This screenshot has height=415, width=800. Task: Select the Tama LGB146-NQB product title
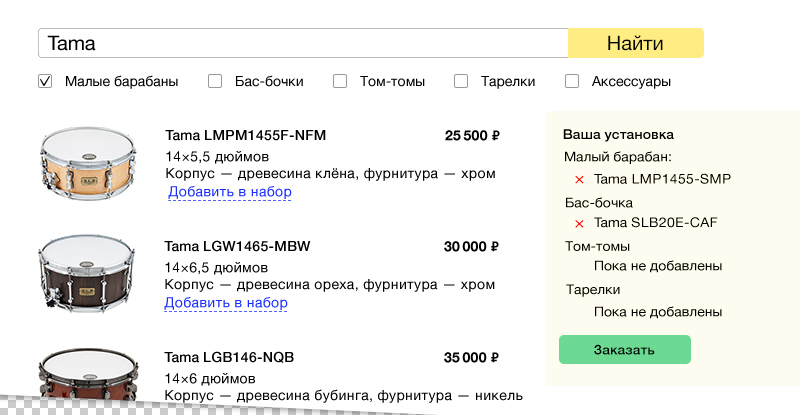(229, 357)
